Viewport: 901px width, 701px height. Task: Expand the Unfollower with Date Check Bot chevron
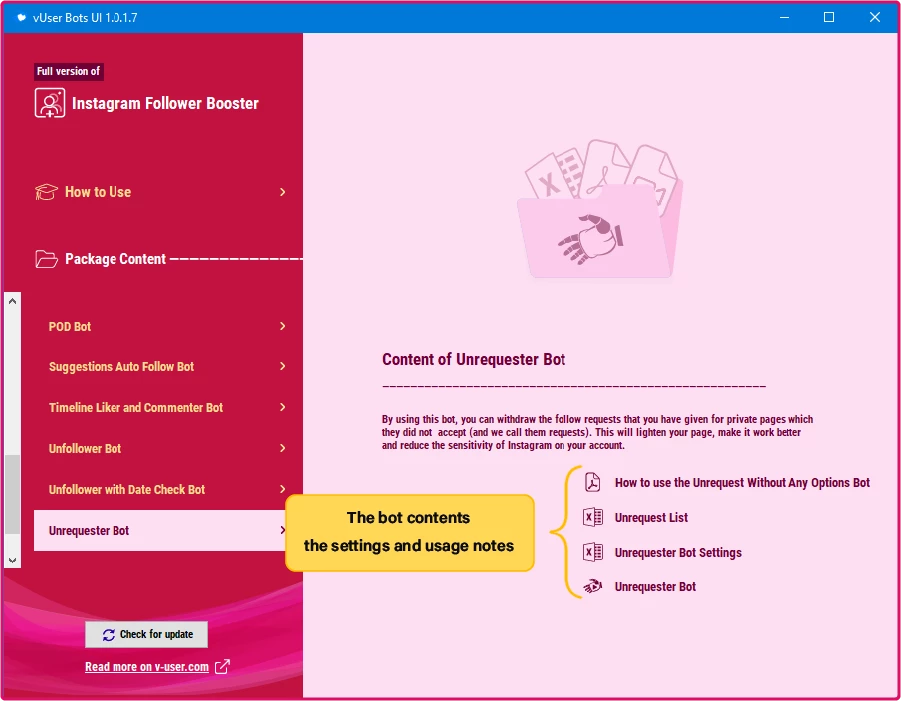click(x=282, y=490)
